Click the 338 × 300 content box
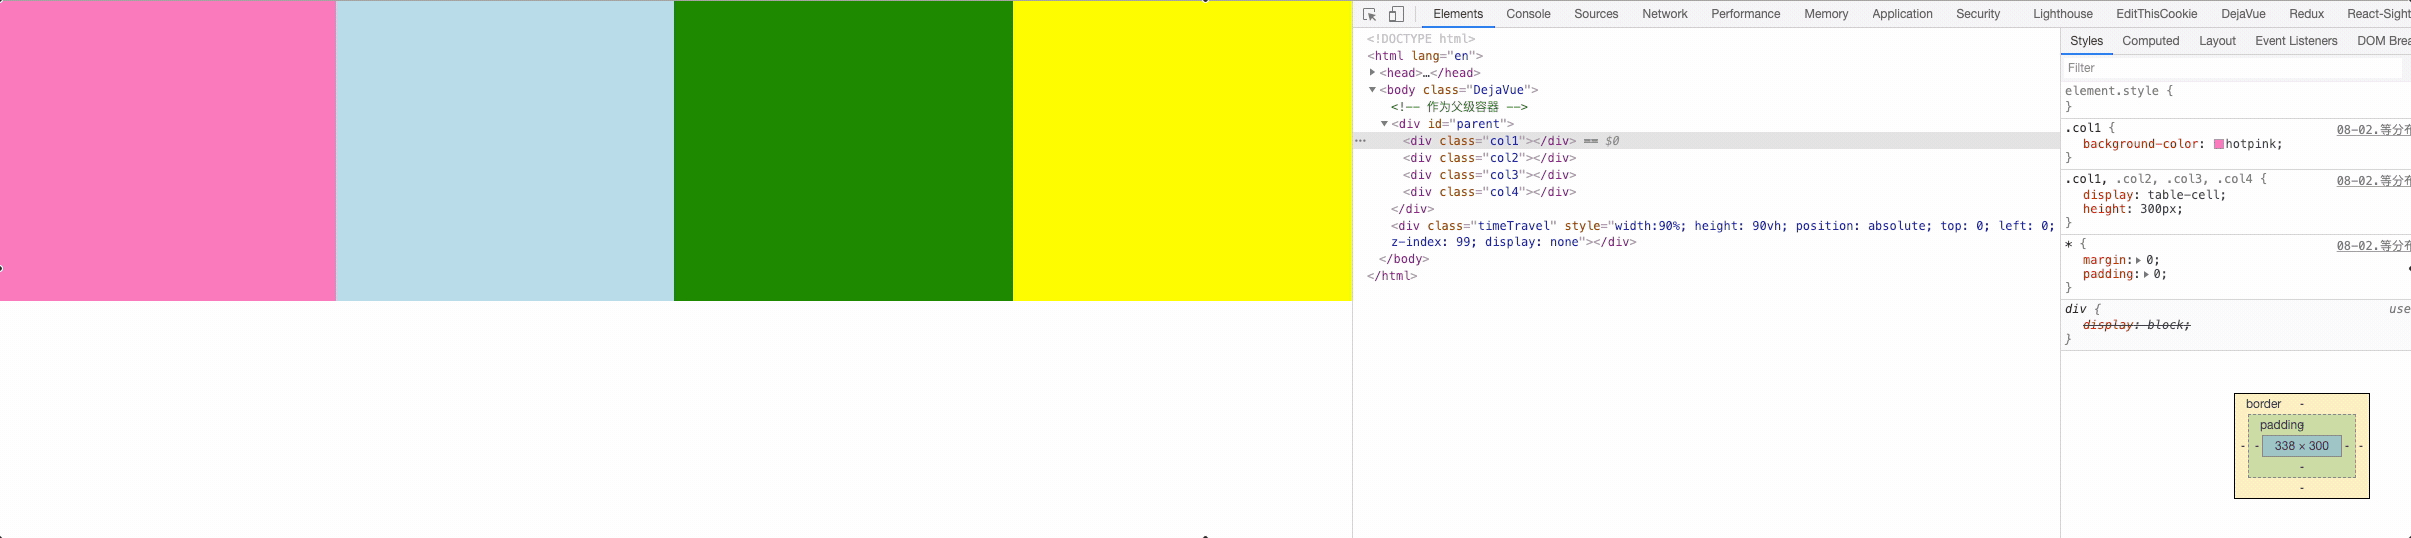Image resolution: width=2411 pixels, height=538 pixels. click(2301, 446)
